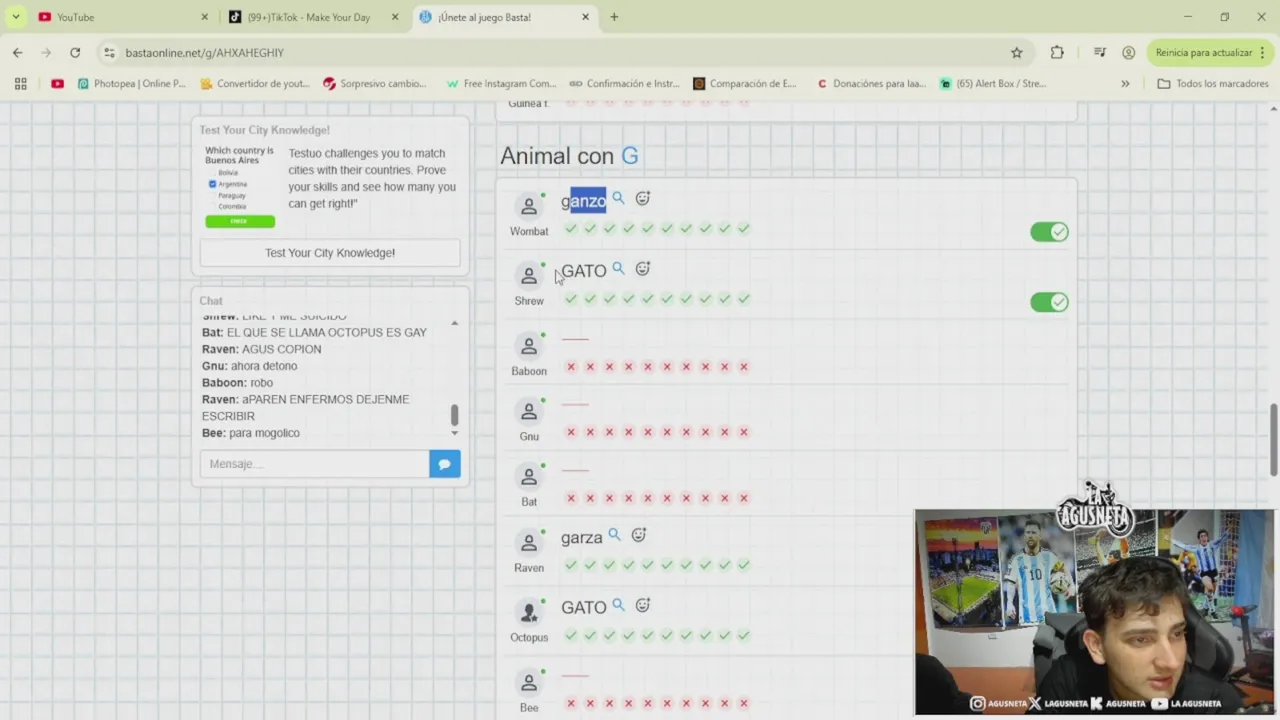Expand the tab search dropdown arrow
1280x720 pixels.
15,17
